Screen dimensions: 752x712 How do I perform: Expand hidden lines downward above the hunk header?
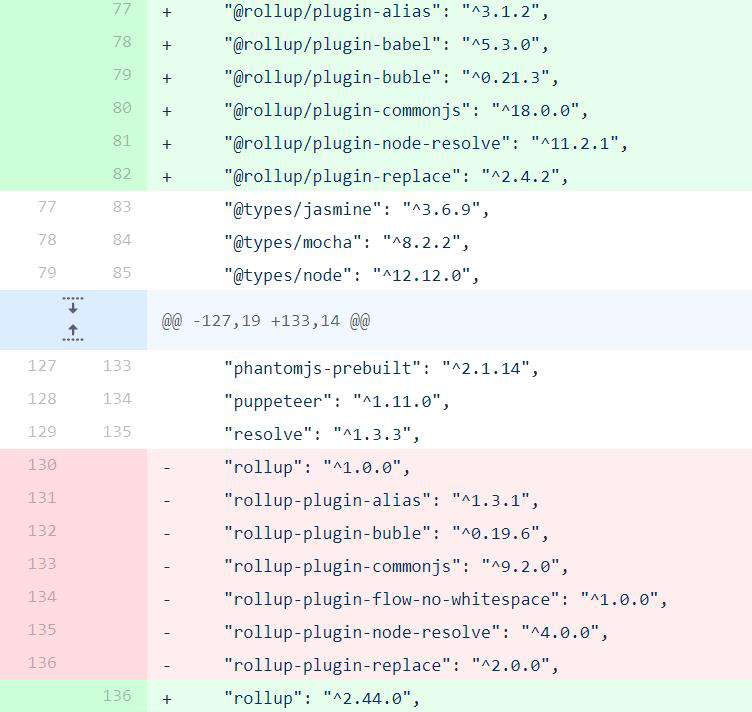click(x=73, y=305)
